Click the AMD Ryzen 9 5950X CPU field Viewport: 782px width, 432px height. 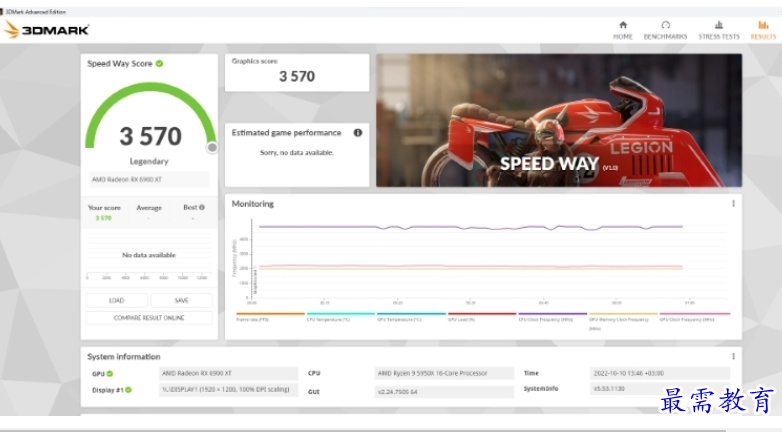tap(444, 373)
